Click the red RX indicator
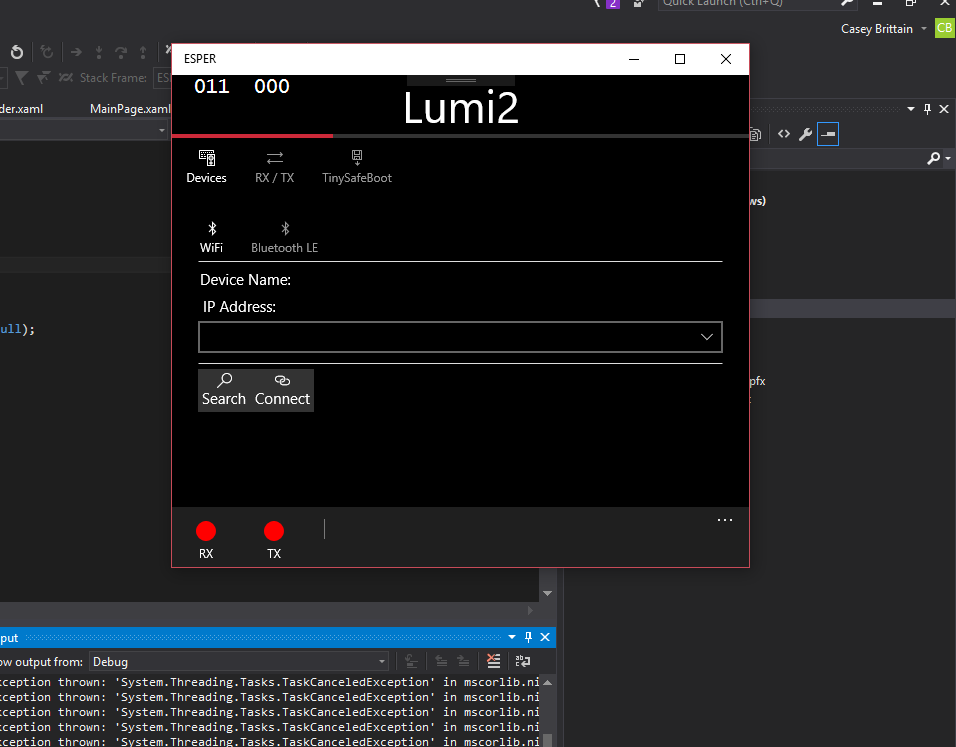The height and width of the screenshot is (747, 956). pos(206,532)
